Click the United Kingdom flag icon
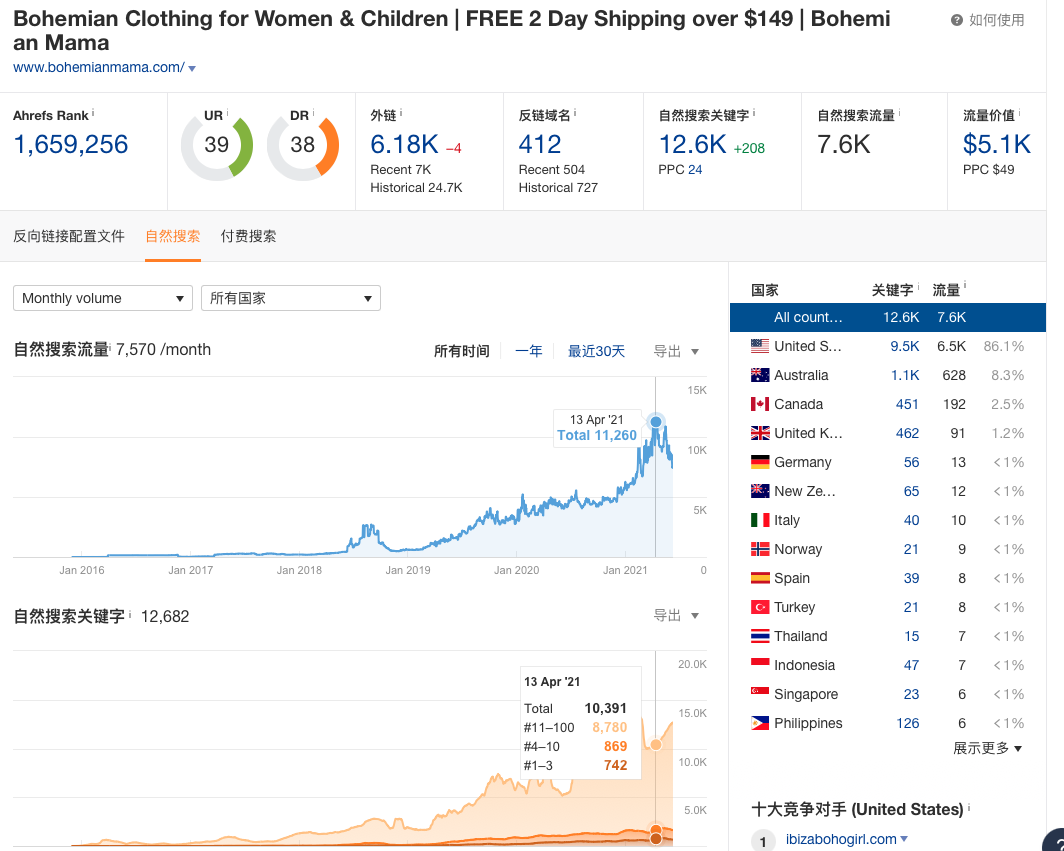Viewport: 1064px width, 851px height. pyautogui.click(x=760, y=433)
